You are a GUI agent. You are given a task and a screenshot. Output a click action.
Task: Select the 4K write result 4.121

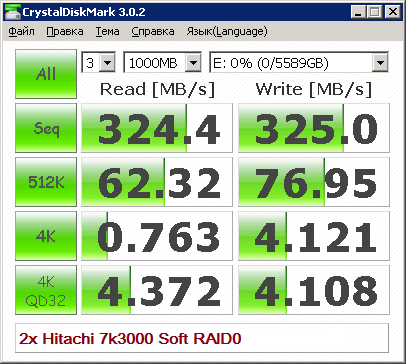click(x=314, y=236)
